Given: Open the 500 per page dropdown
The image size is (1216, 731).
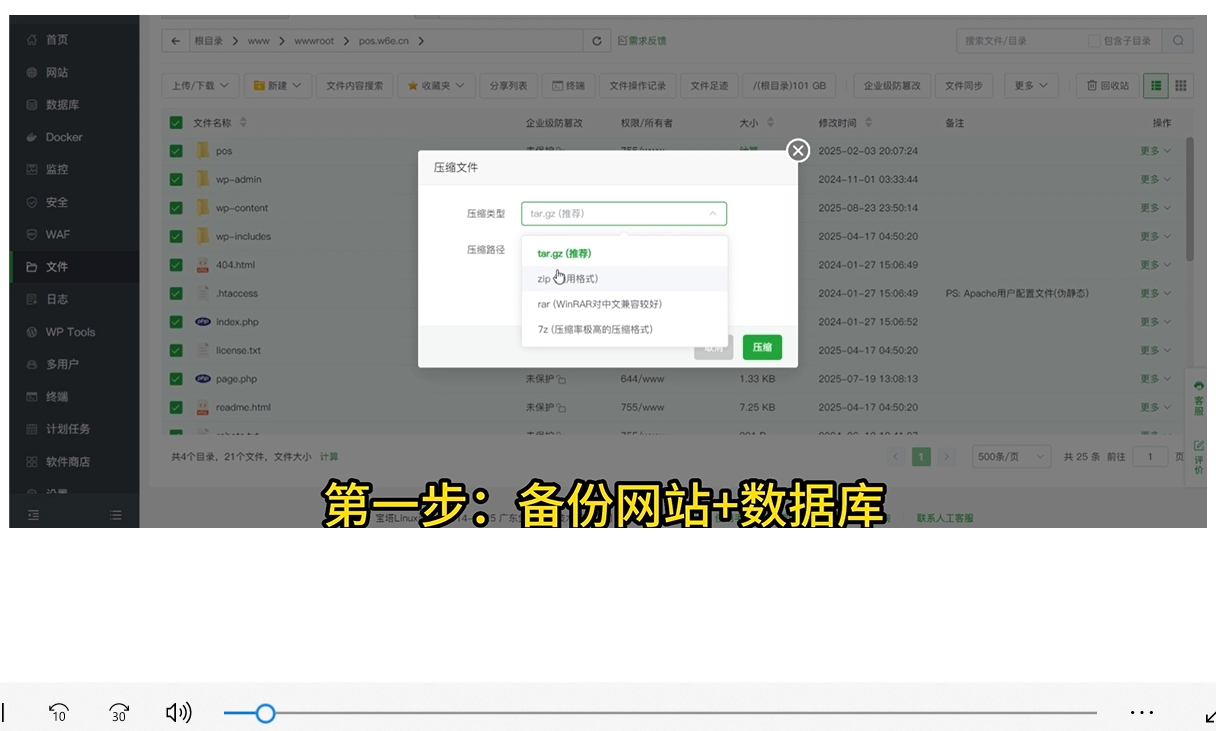Looking at the screenshot, I should (1011, 457).
